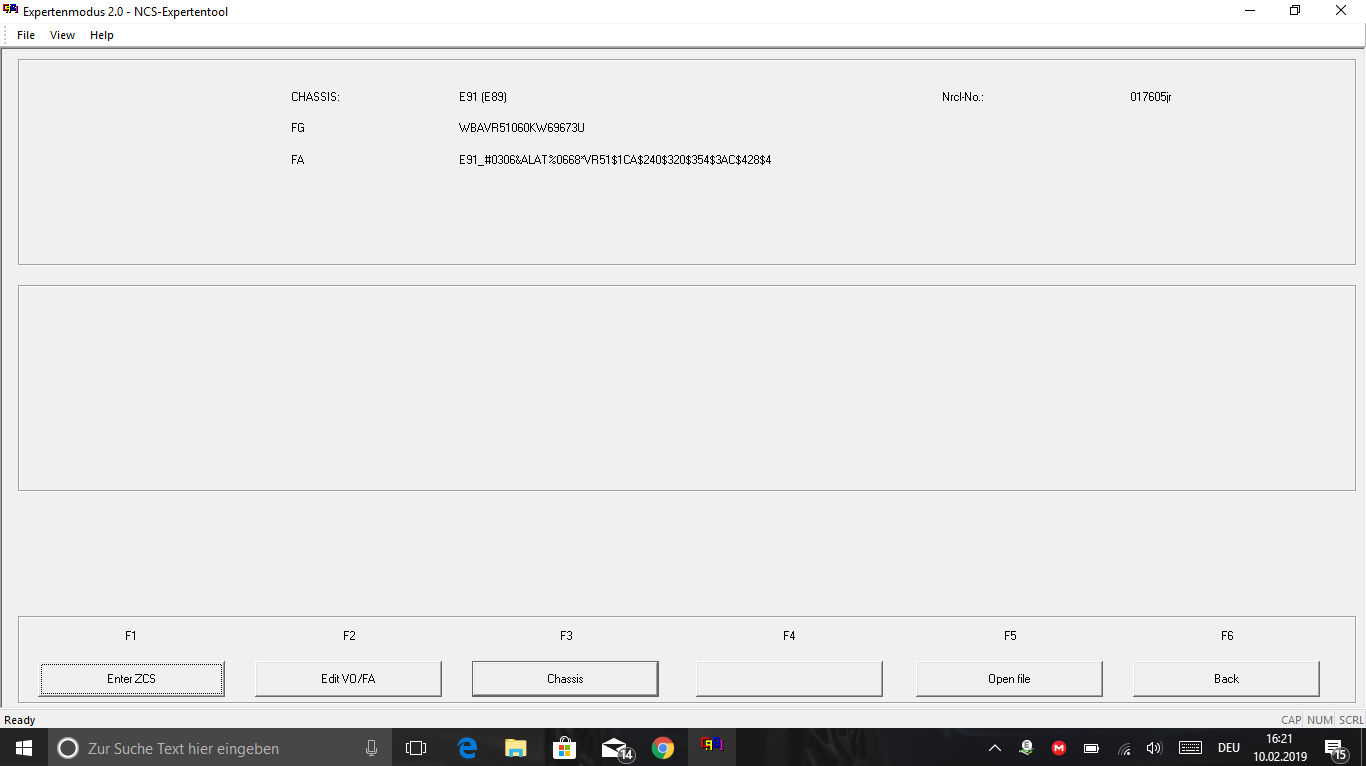1366x766 pixels.
Task: Open the notification center with 15 alerts
Action: point(1334,748)
